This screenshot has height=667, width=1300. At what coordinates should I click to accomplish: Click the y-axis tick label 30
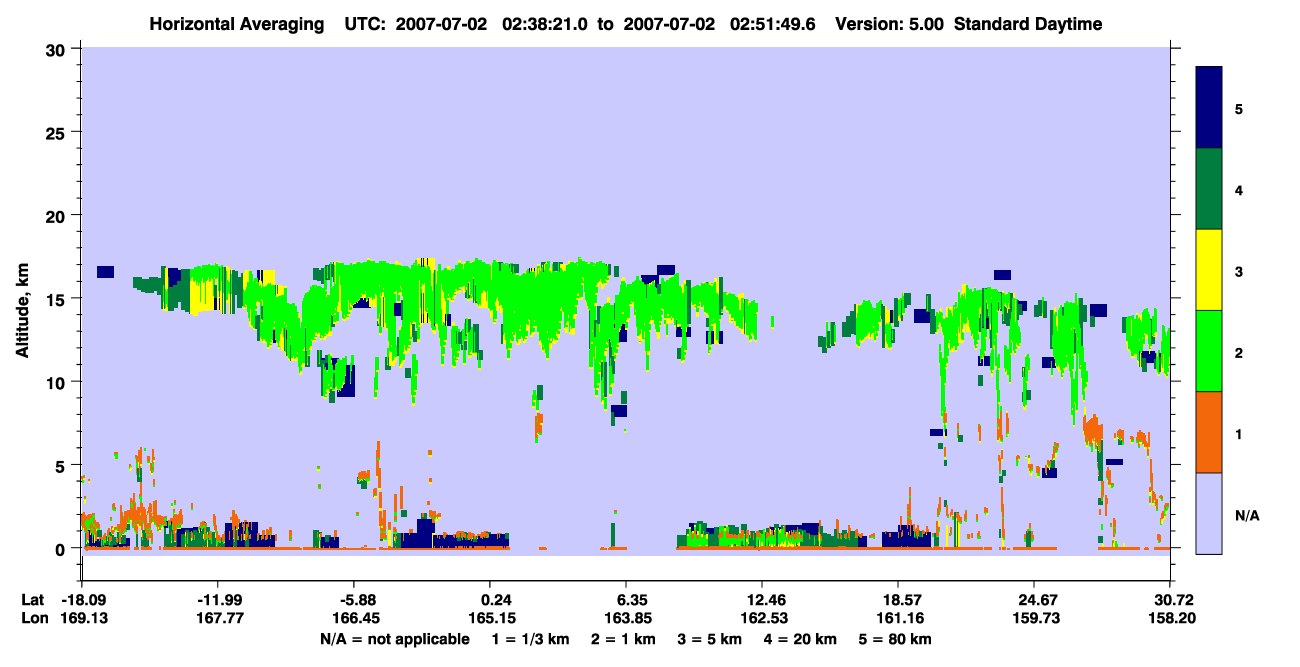tap(58, 49)
